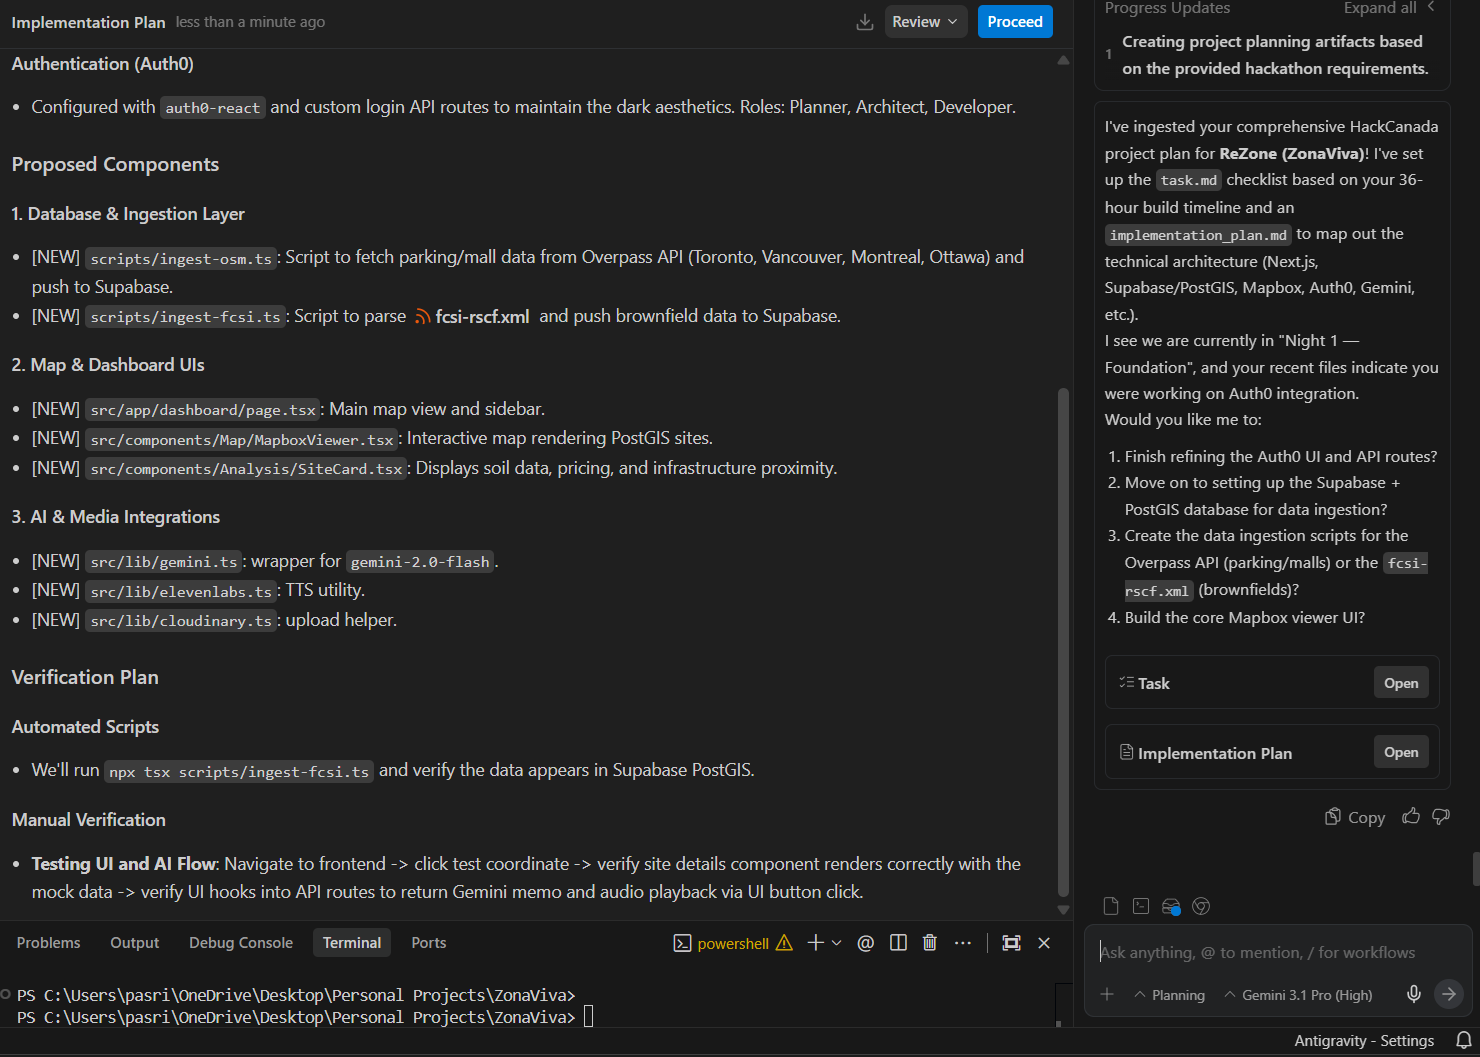Click the fcsi-rscf.xml file link
Image resolution: width=1480 pixels, height=1057 pixels.
click(x=472, y=316)
